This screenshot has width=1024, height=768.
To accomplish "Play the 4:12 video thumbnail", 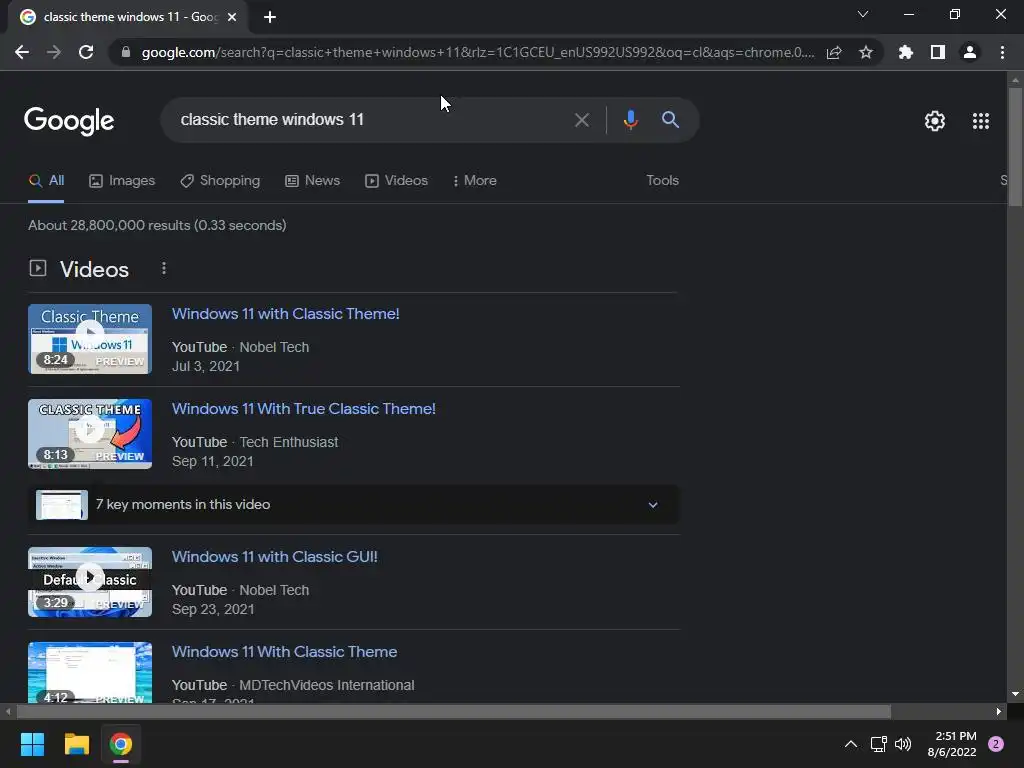I will [x=90, y=673].
